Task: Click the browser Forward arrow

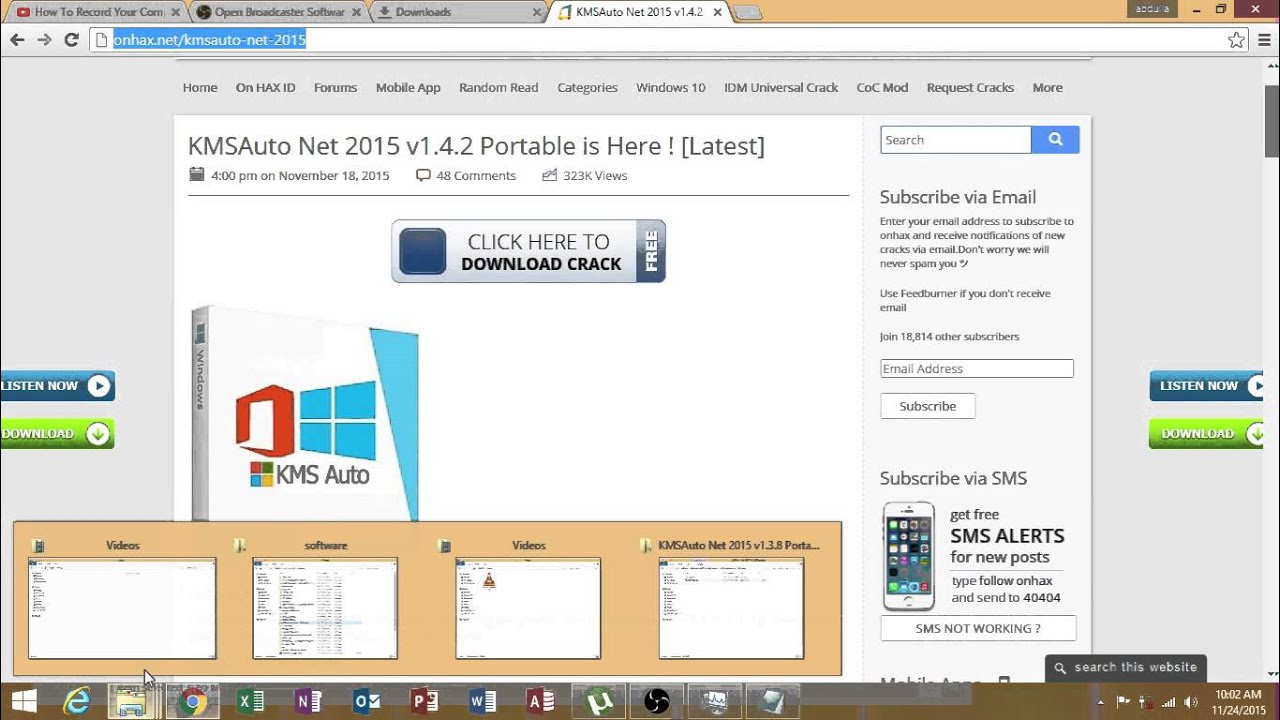Action: coord(44,40)
